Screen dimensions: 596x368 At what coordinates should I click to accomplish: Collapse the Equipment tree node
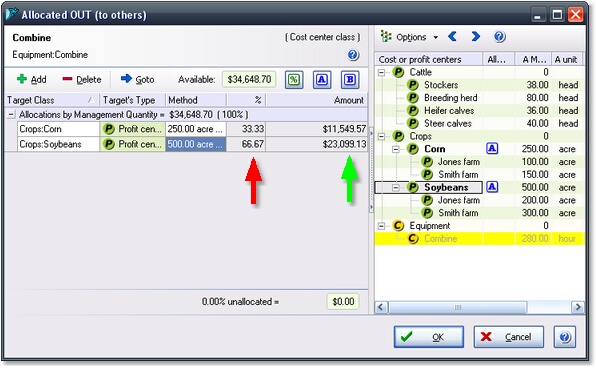tap(382, 226)
